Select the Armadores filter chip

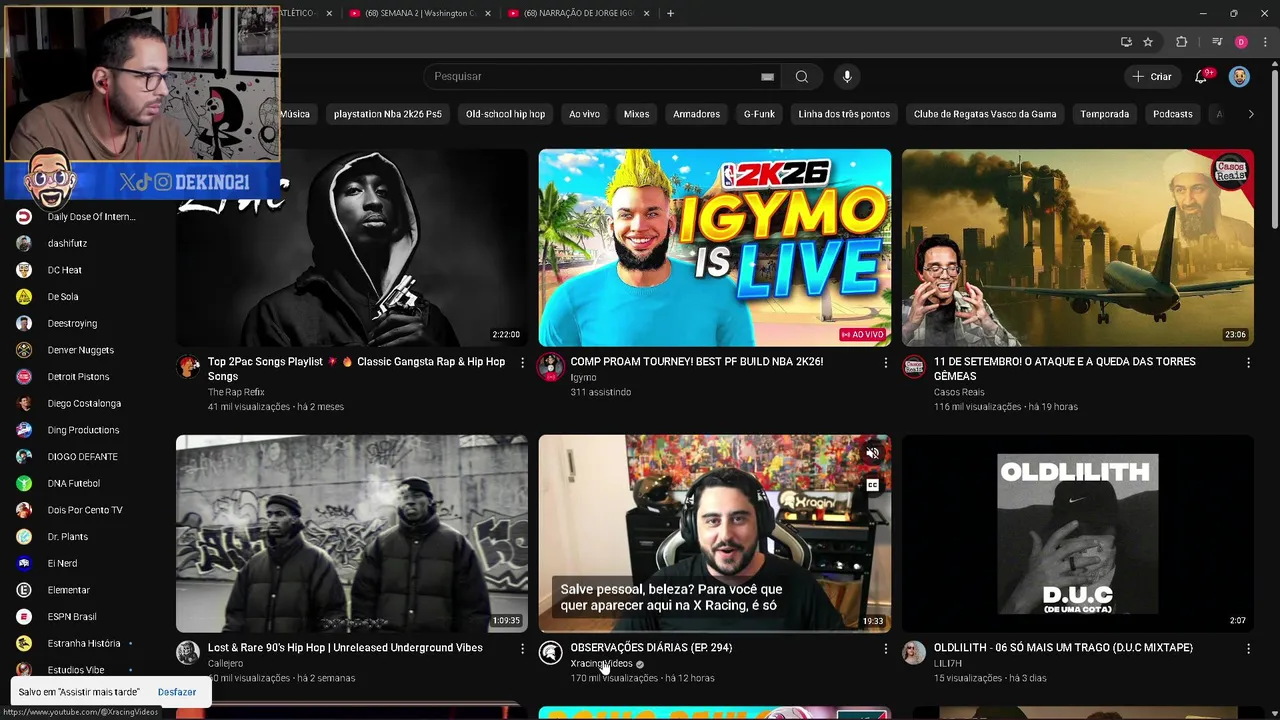(696, 114)
